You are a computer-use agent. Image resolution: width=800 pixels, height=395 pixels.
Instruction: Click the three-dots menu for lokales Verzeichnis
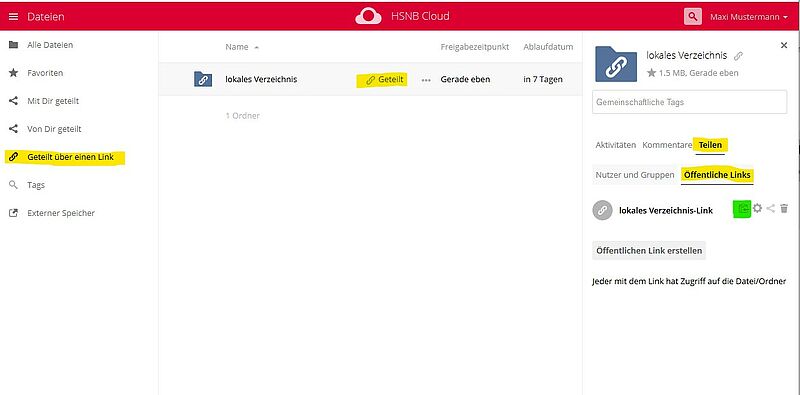point(426,80)
